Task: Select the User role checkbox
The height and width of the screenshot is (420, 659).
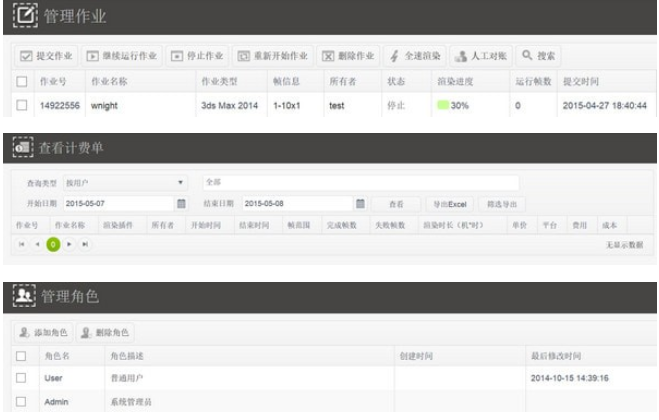Action: pyautogui.click(x=21, y=378)
